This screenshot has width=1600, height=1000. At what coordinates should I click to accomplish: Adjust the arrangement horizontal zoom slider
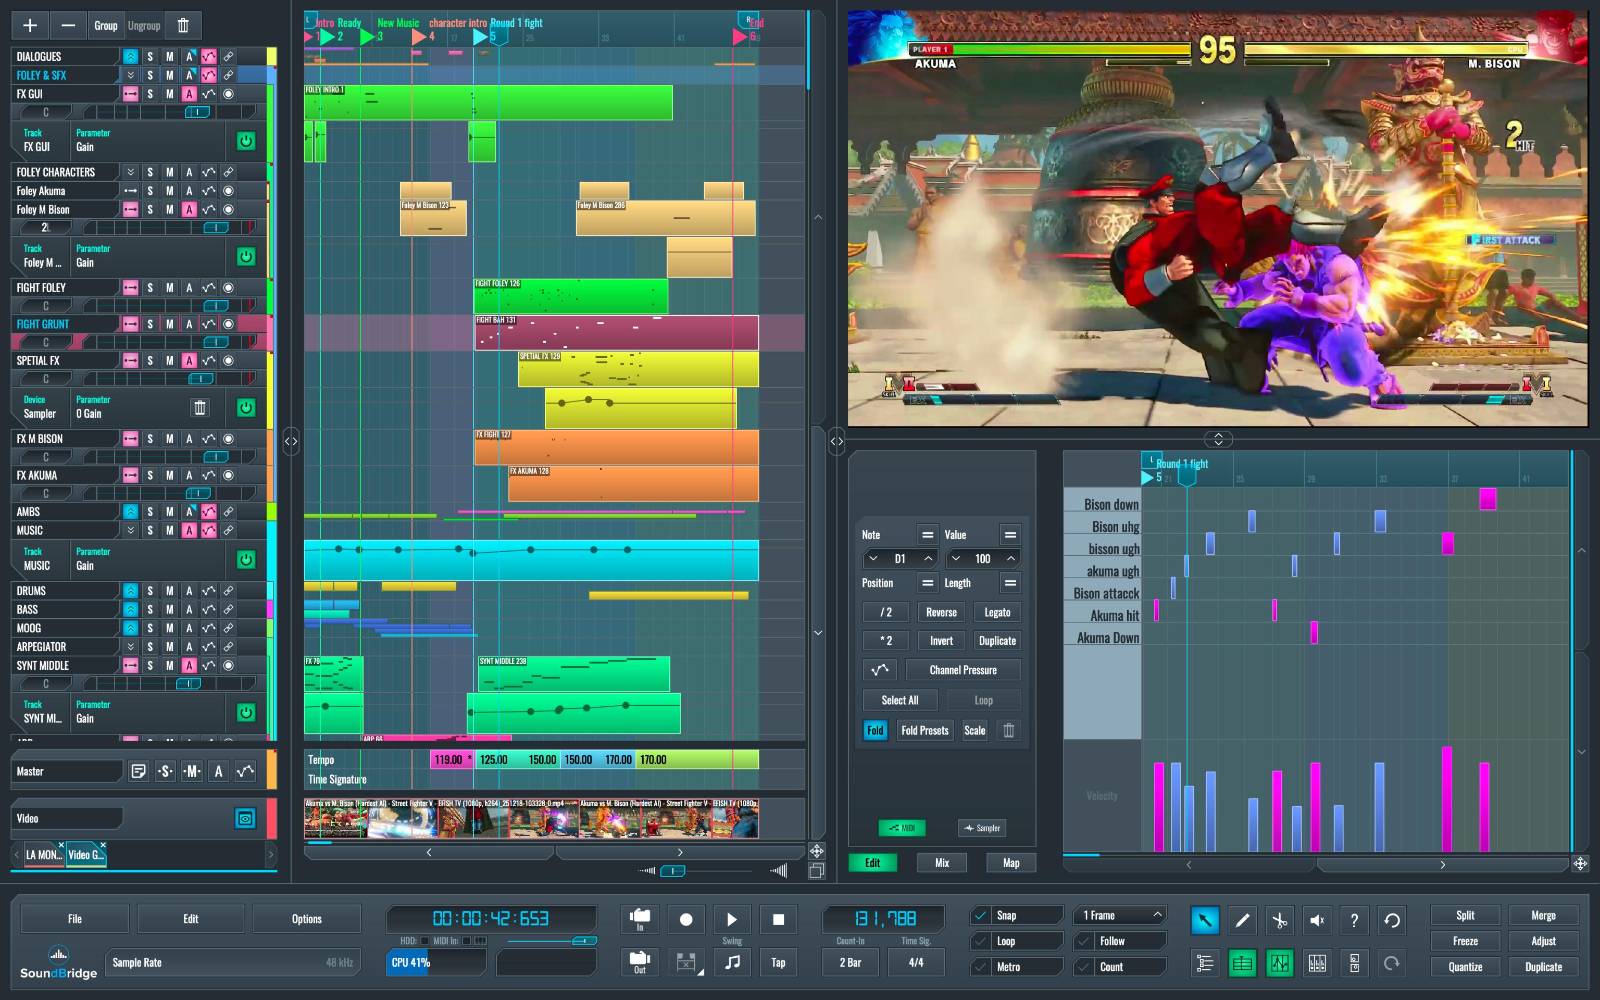(673, 871)
